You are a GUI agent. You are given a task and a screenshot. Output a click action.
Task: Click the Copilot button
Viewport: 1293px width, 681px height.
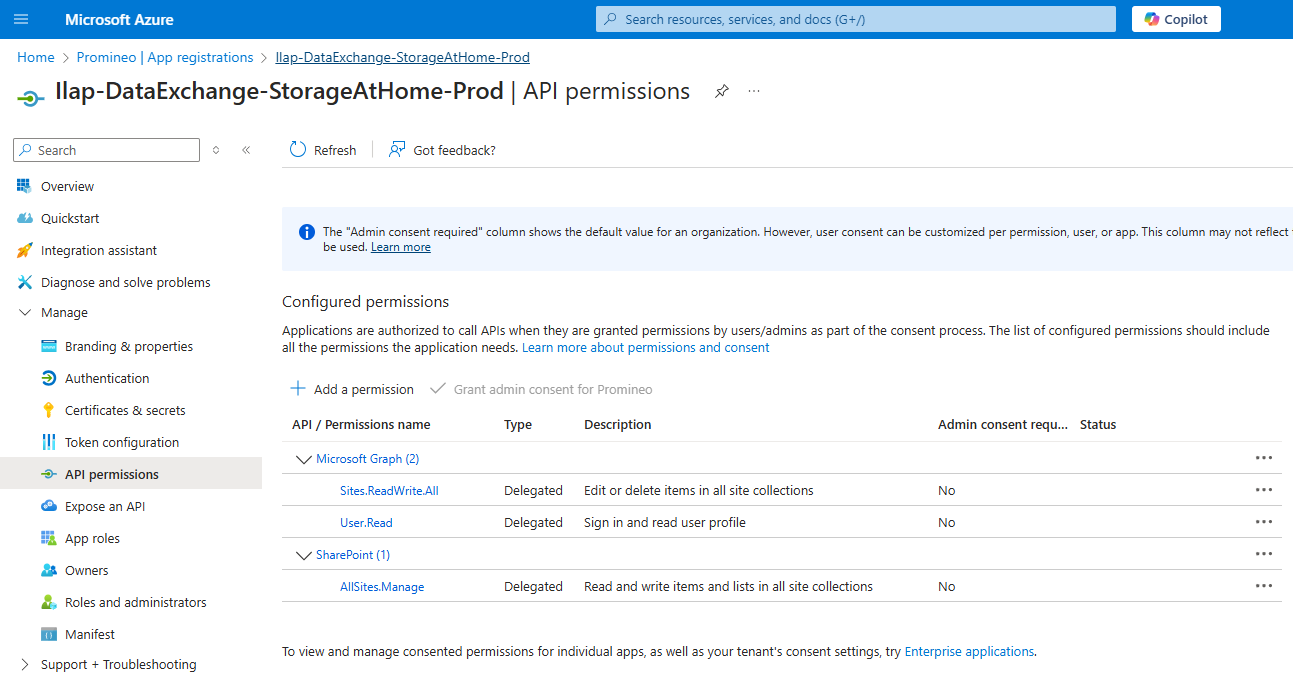(x=1176, y=19)
